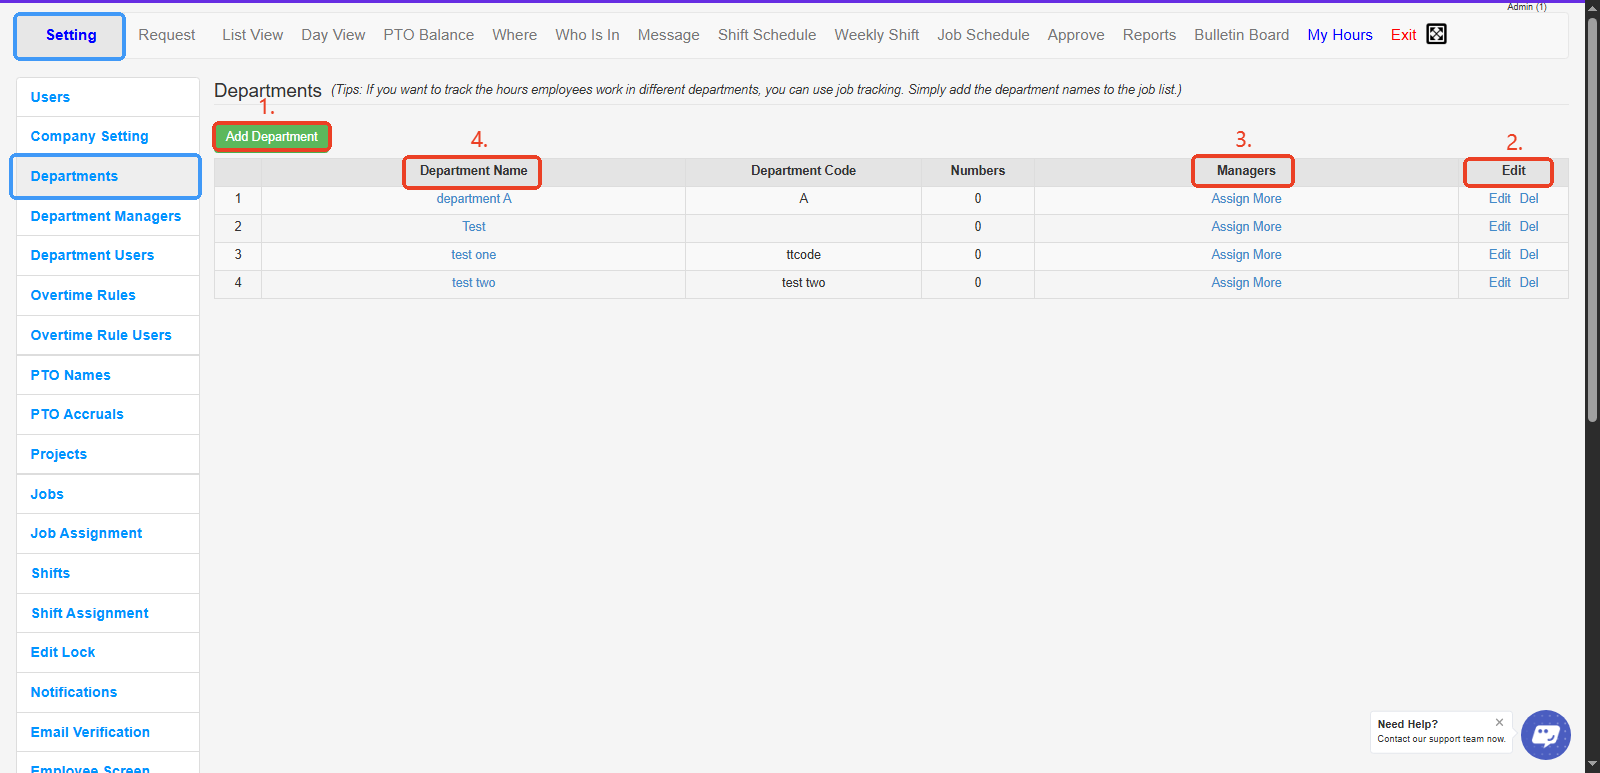Screen dimensions: 1600x773
Task: Switch to the Reports tab
Action: point(1149,35)
